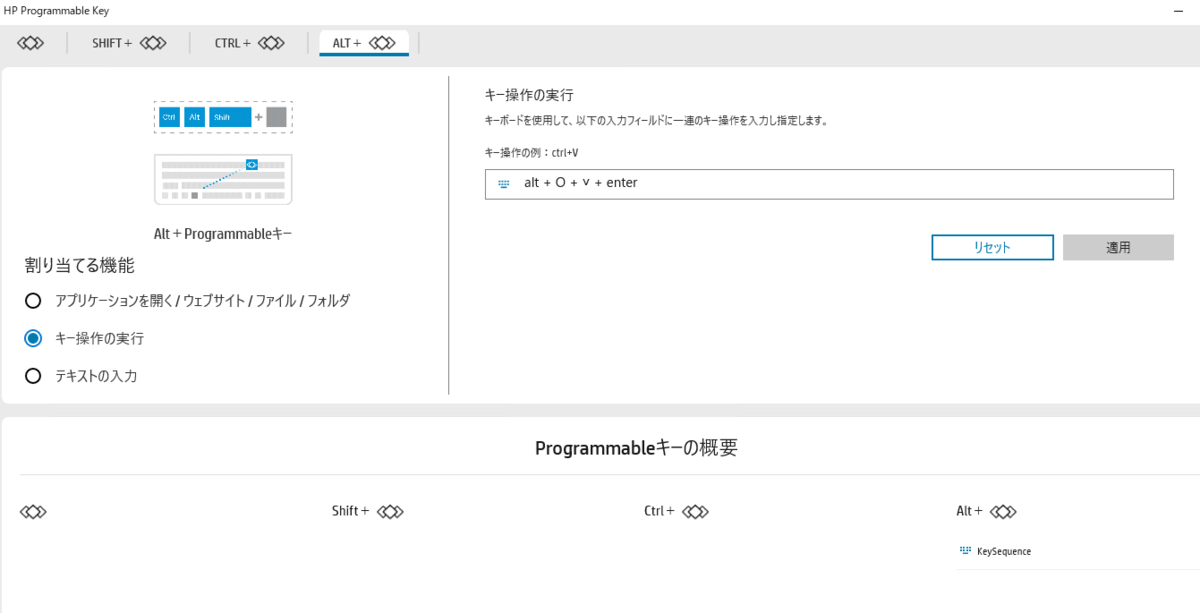Click the 割り当てる機能 heading
This screenshot has height=613, width=1200.
[79, 265]
